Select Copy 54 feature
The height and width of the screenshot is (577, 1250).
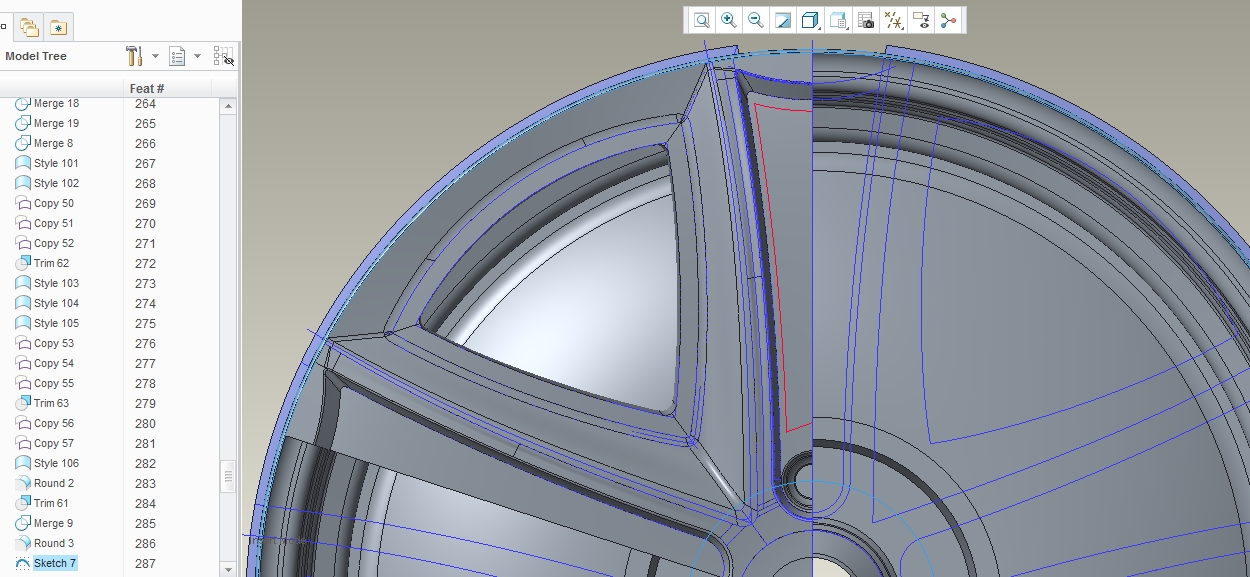(54, 363)
